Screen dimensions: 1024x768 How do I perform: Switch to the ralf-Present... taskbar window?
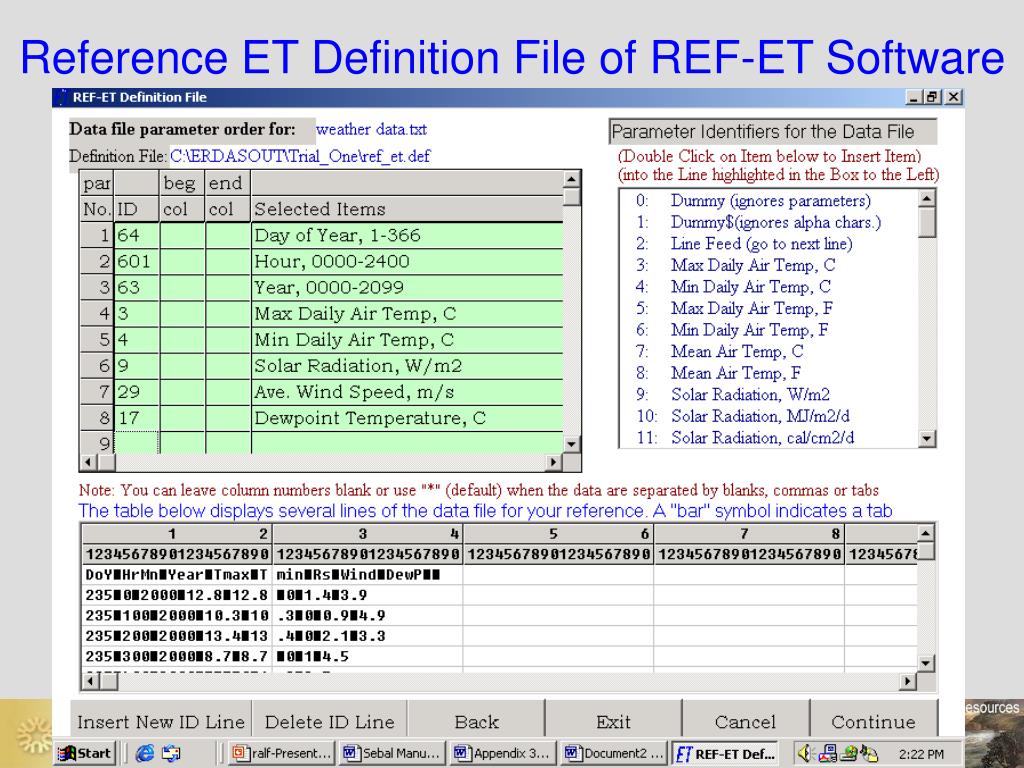281,753
